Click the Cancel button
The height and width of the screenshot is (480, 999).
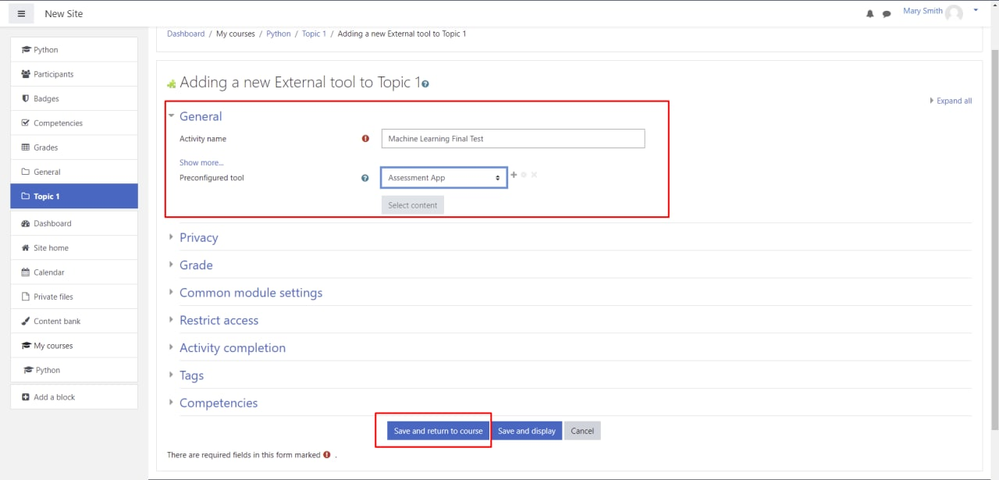(582, 431)
